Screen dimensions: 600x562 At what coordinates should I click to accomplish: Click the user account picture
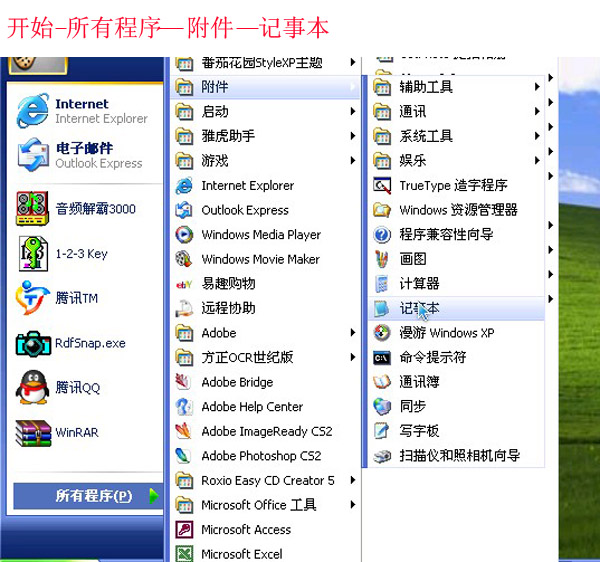[x=38, y=64]
